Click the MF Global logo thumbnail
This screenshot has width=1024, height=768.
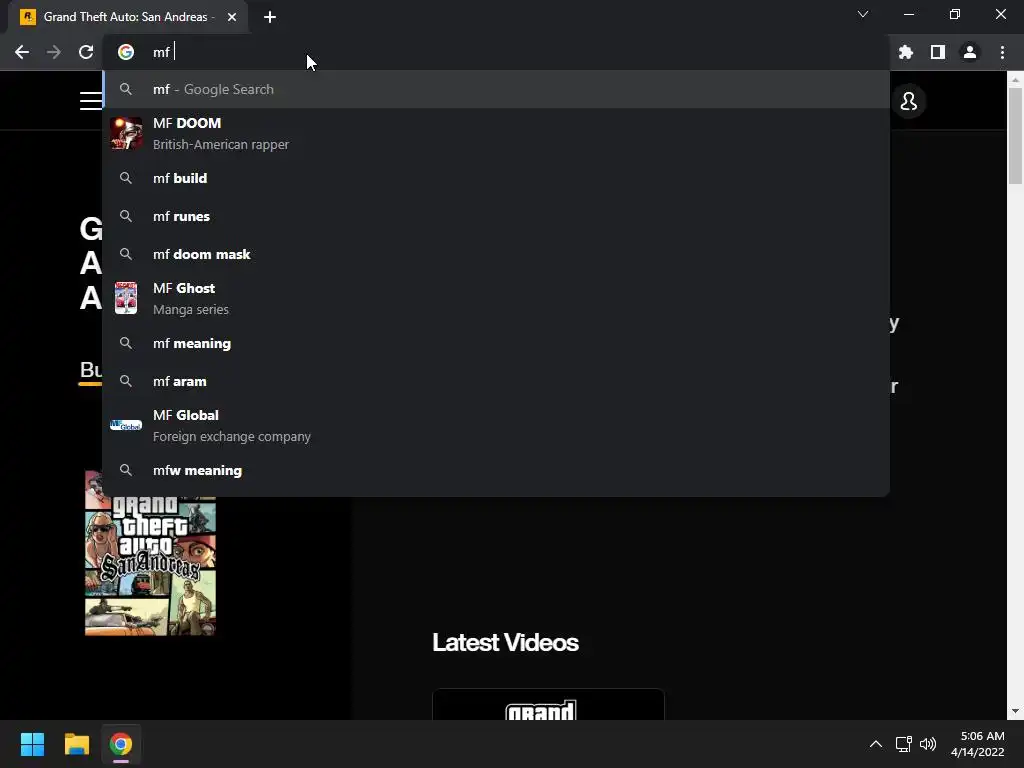[126, 425]
